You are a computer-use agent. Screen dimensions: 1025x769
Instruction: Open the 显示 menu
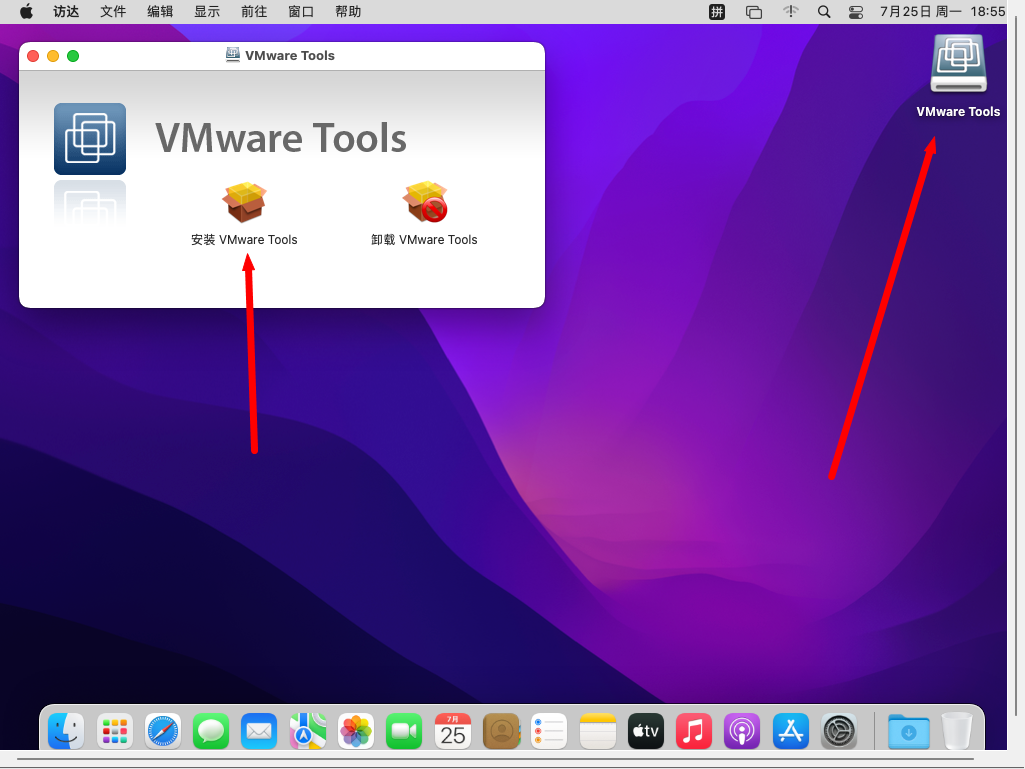(x=207, y=11)
